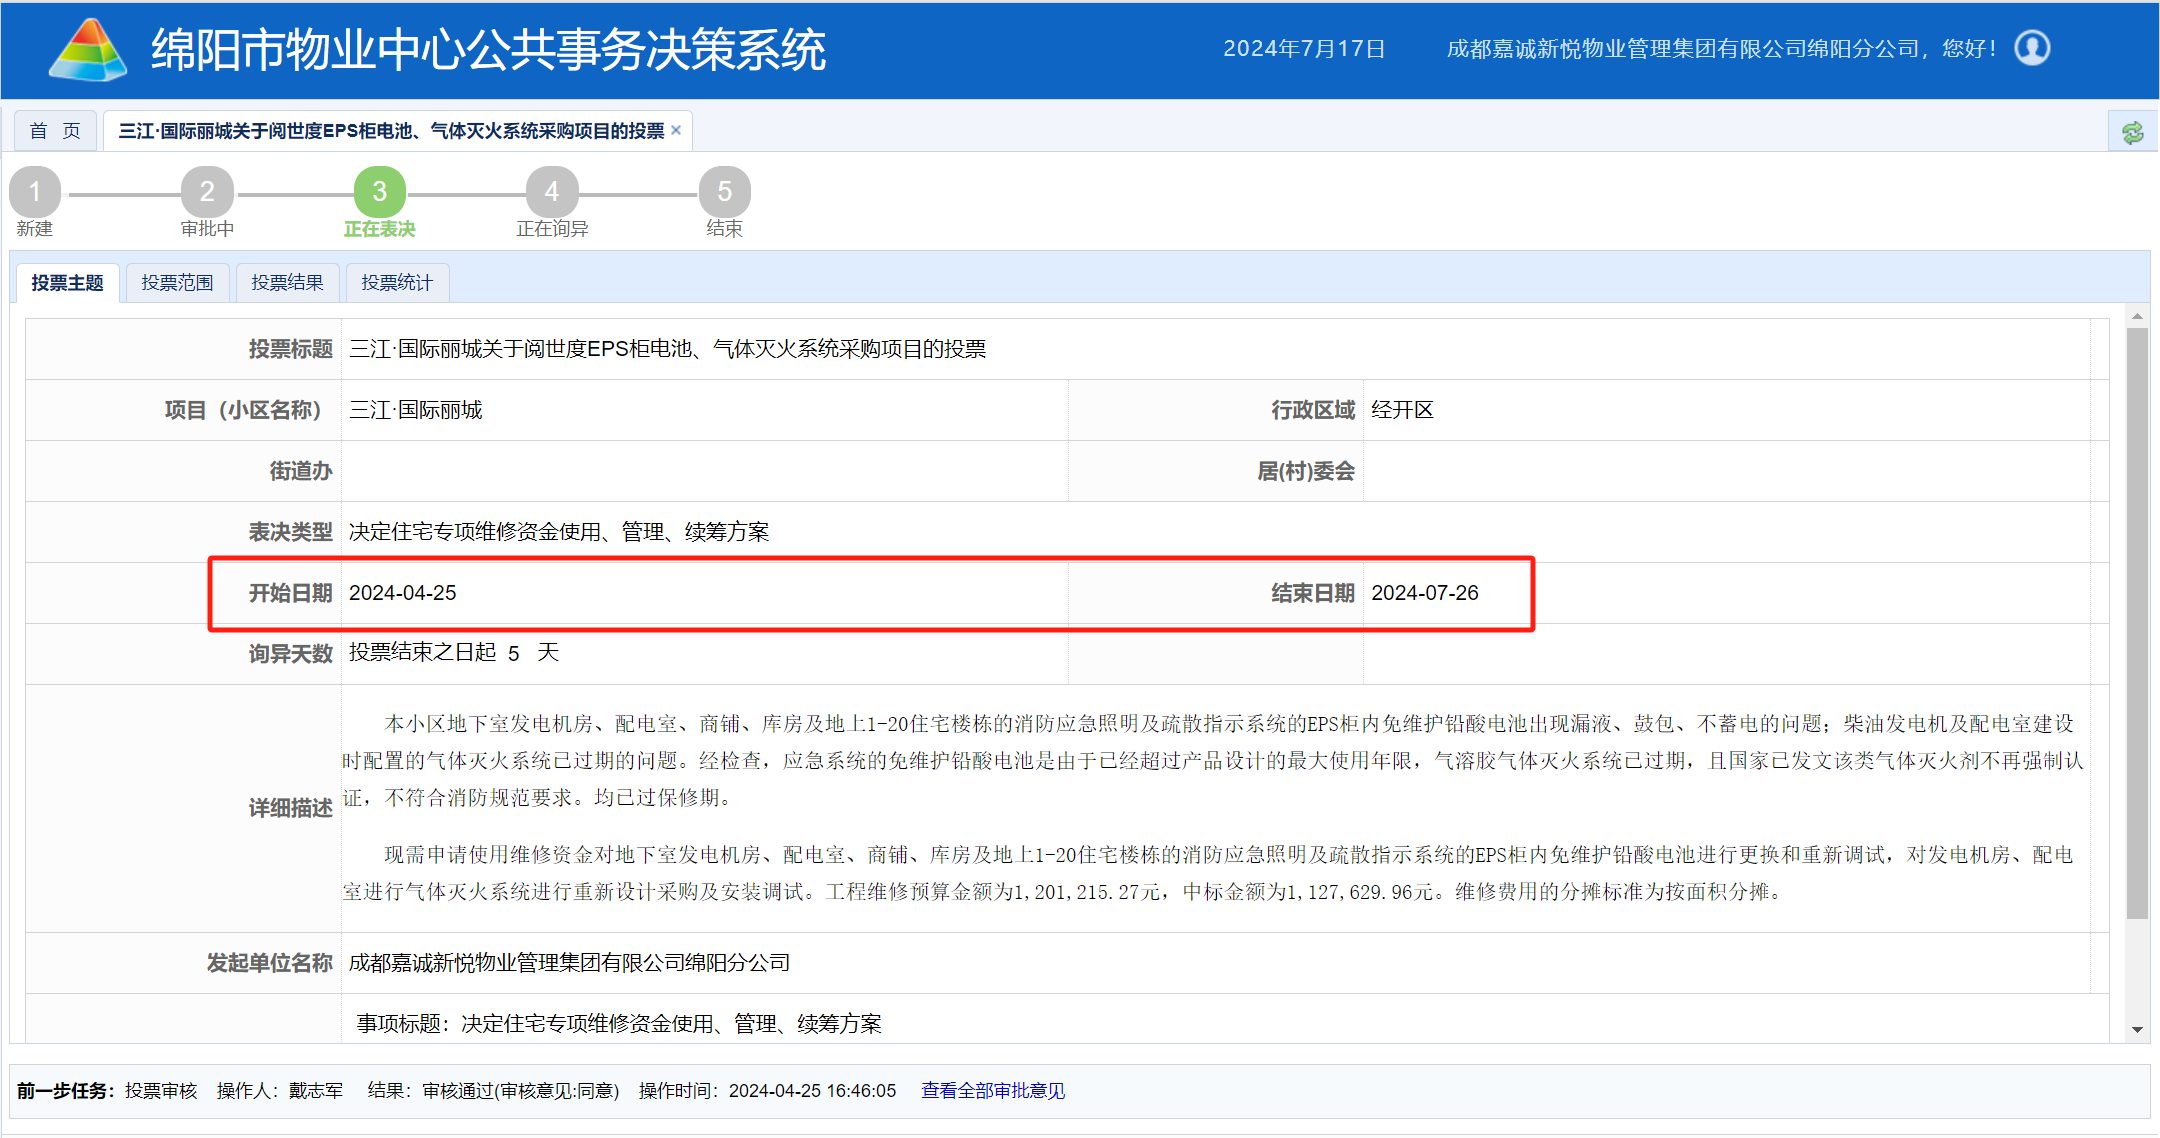This screenshot has width=2160, height=1138.
Task: Open the 投票统计 tab
Action: pos(397,283)
